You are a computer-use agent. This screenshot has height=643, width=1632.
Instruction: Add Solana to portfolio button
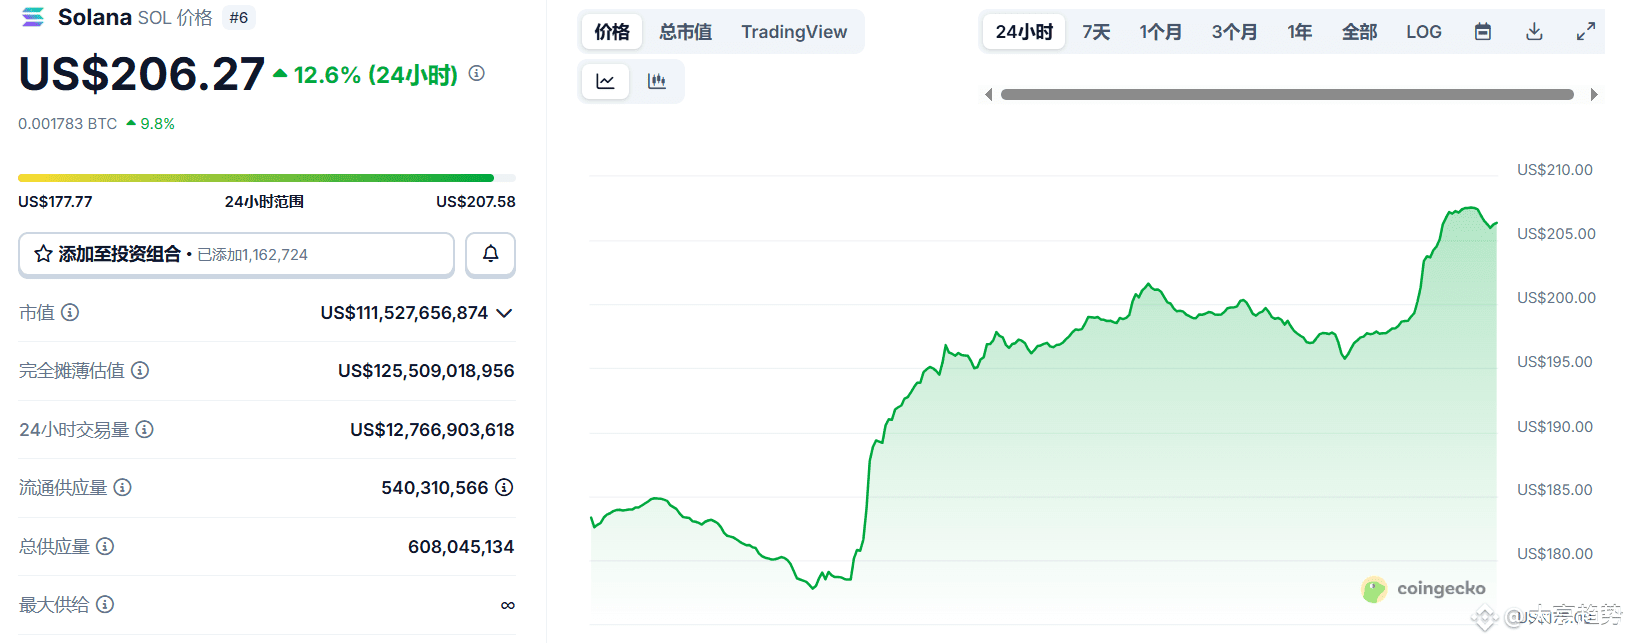[x=236, y=254]
